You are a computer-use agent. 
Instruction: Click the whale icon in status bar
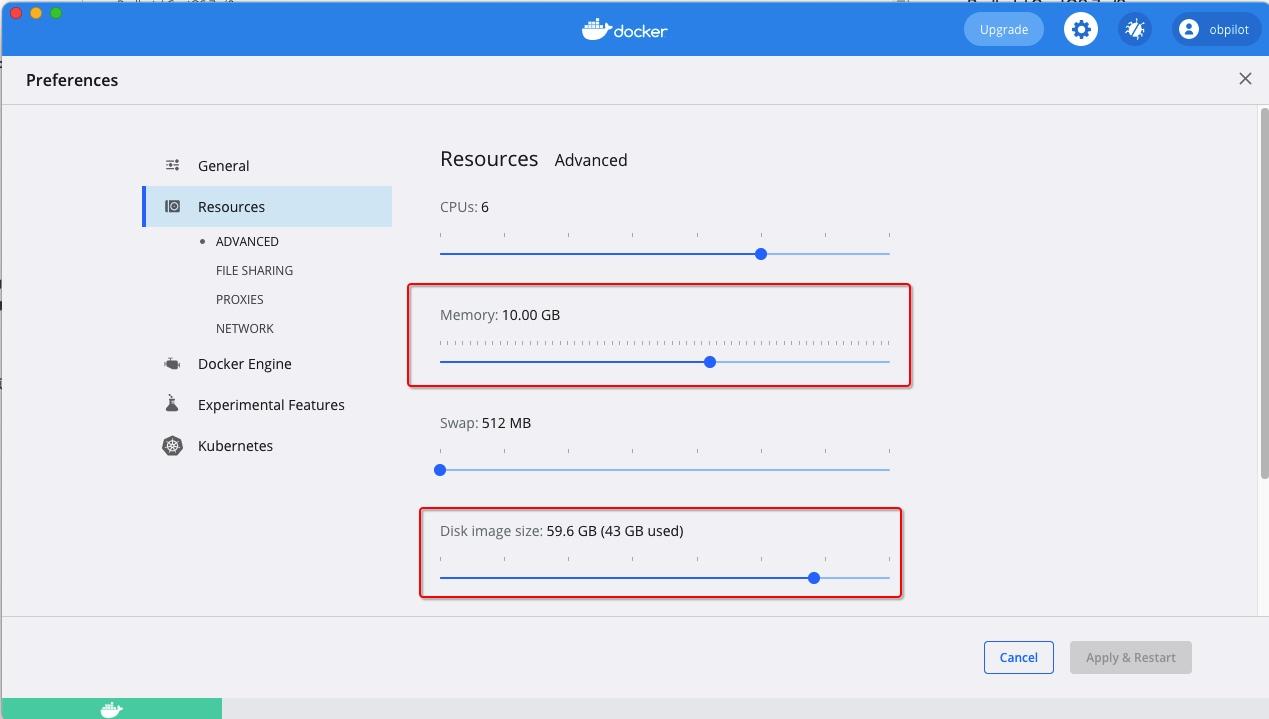click(x=112, y=709)
